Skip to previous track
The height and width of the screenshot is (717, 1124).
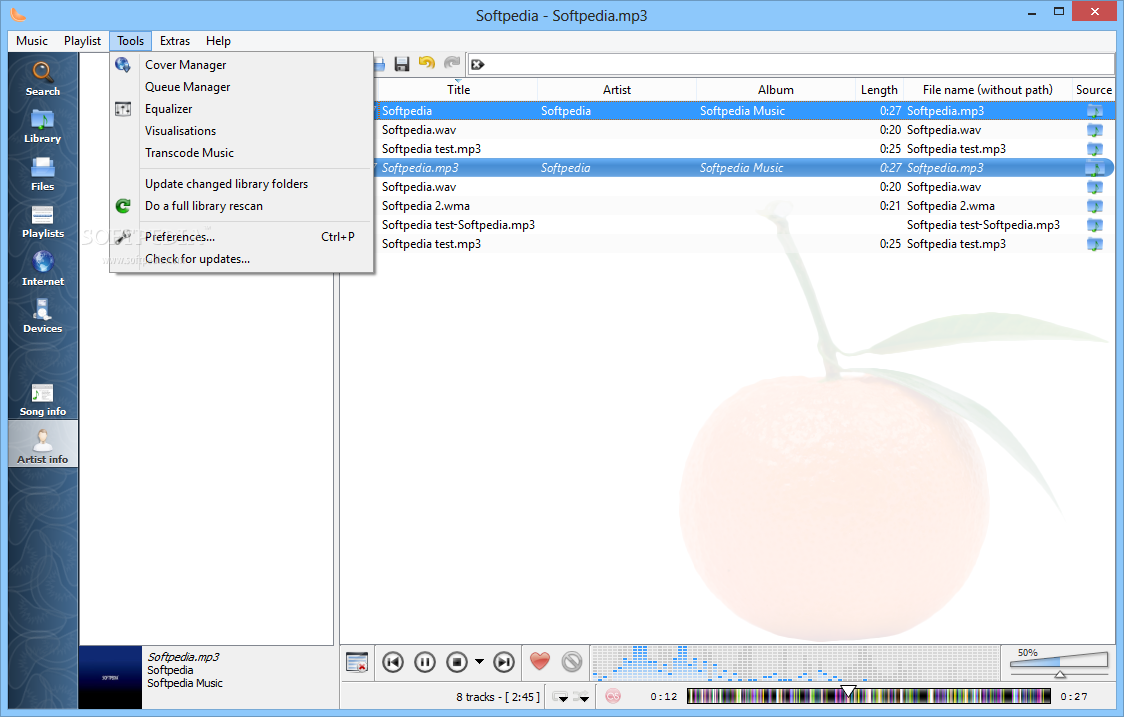point(393,662)
